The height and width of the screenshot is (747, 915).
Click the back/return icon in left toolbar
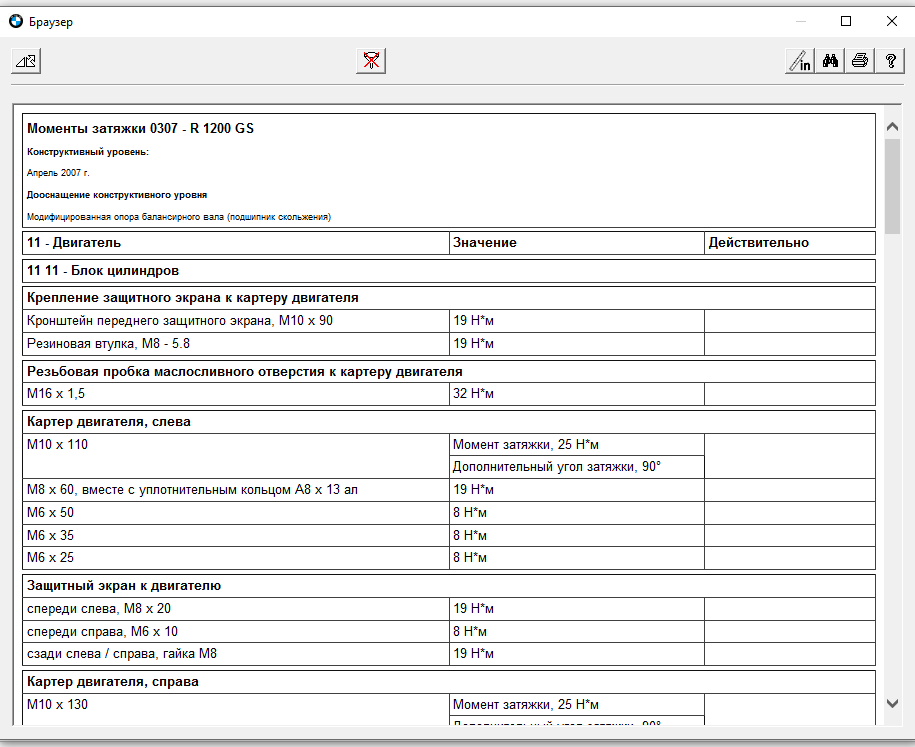(25, 61)
